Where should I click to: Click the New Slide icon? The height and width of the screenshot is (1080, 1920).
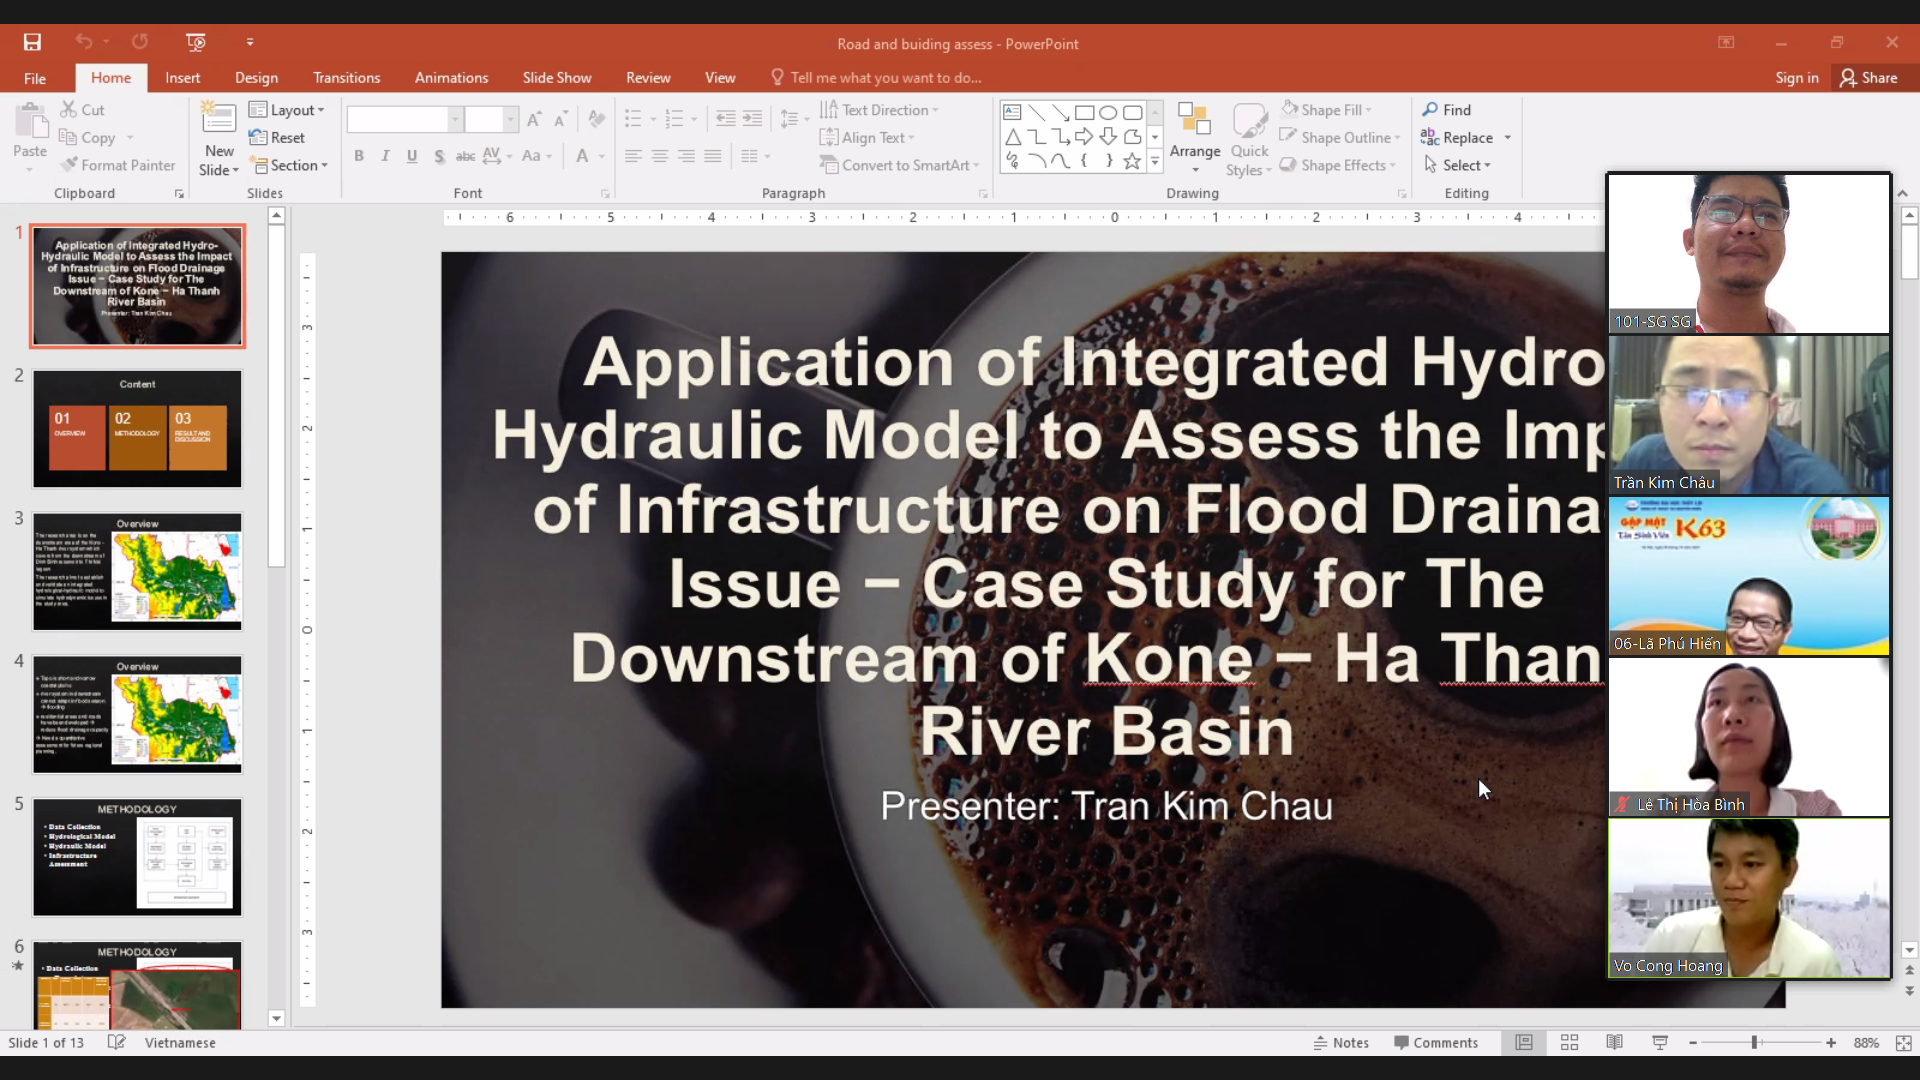pyautogui.click(x=219, y=119)
